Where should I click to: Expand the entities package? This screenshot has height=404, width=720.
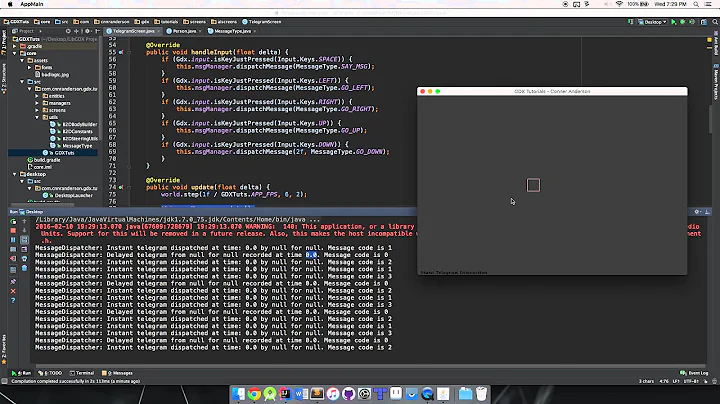(x=37, y=96)
